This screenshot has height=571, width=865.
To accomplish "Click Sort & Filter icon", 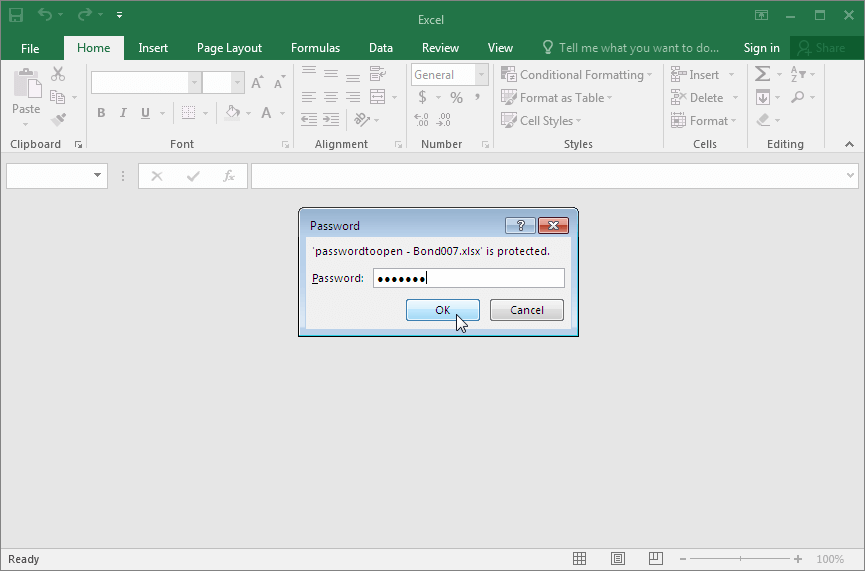I will 798,74.
